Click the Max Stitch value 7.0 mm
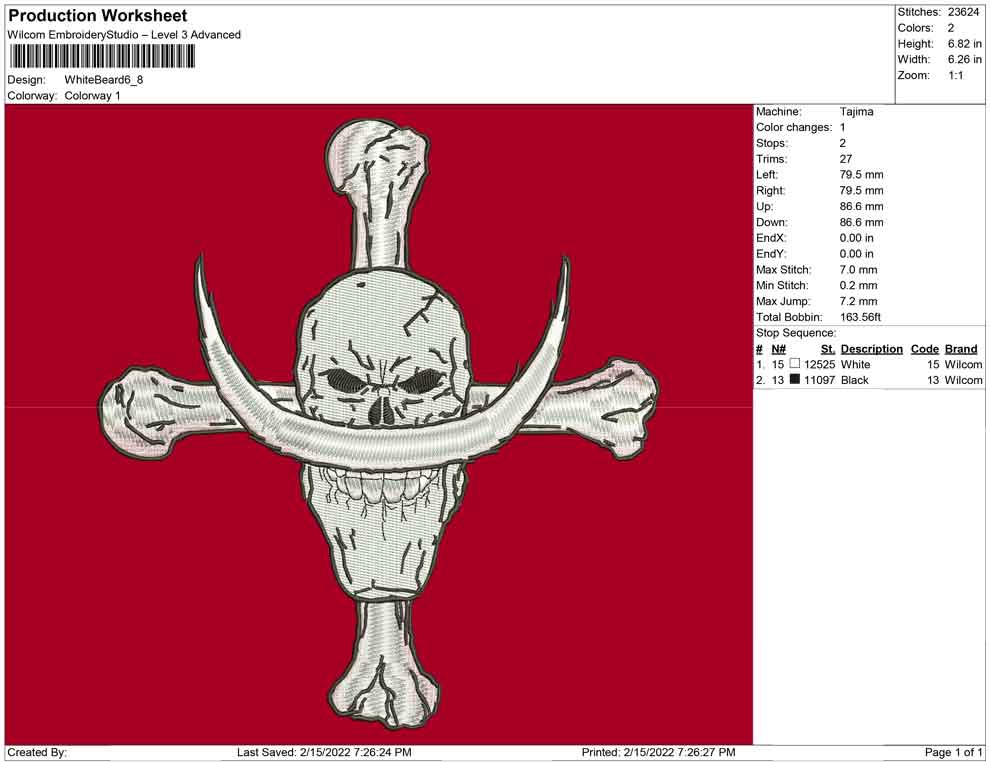 tap(858, 270)
